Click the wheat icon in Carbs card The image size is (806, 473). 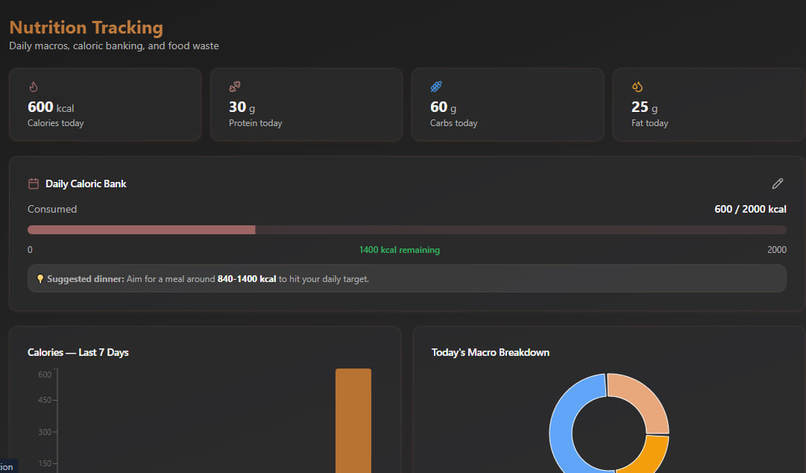point(436,87)
